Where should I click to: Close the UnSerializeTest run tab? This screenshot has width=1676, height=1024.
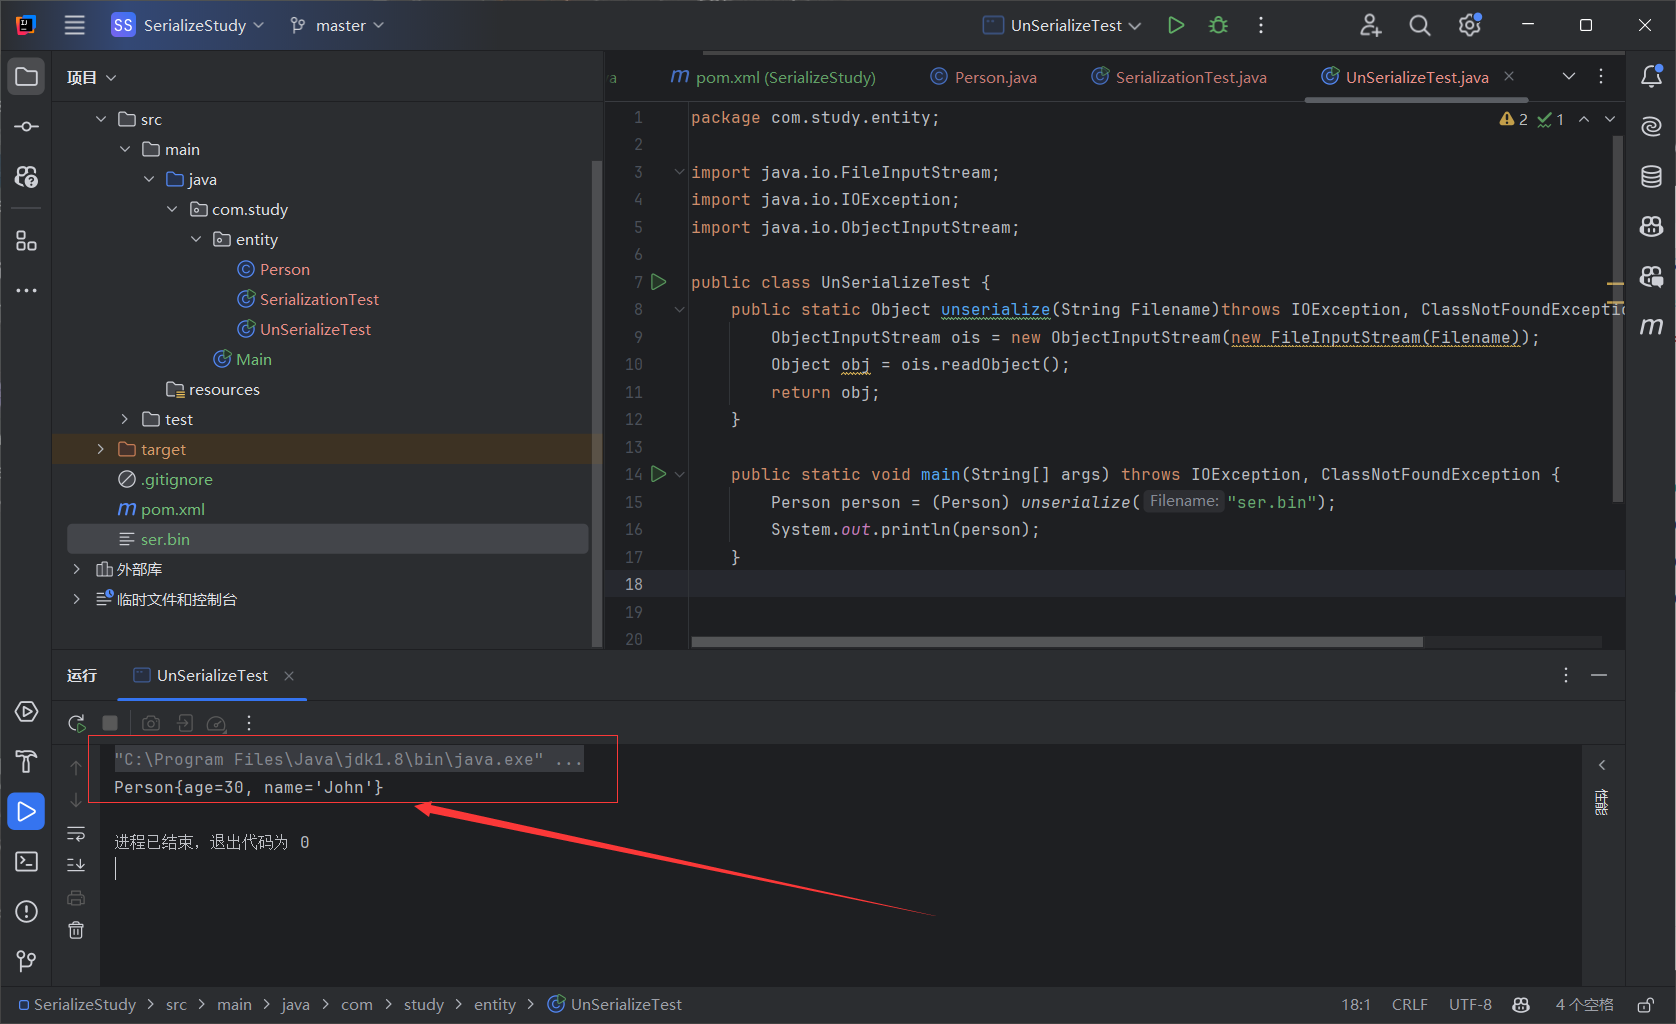[x=289, y=676]
